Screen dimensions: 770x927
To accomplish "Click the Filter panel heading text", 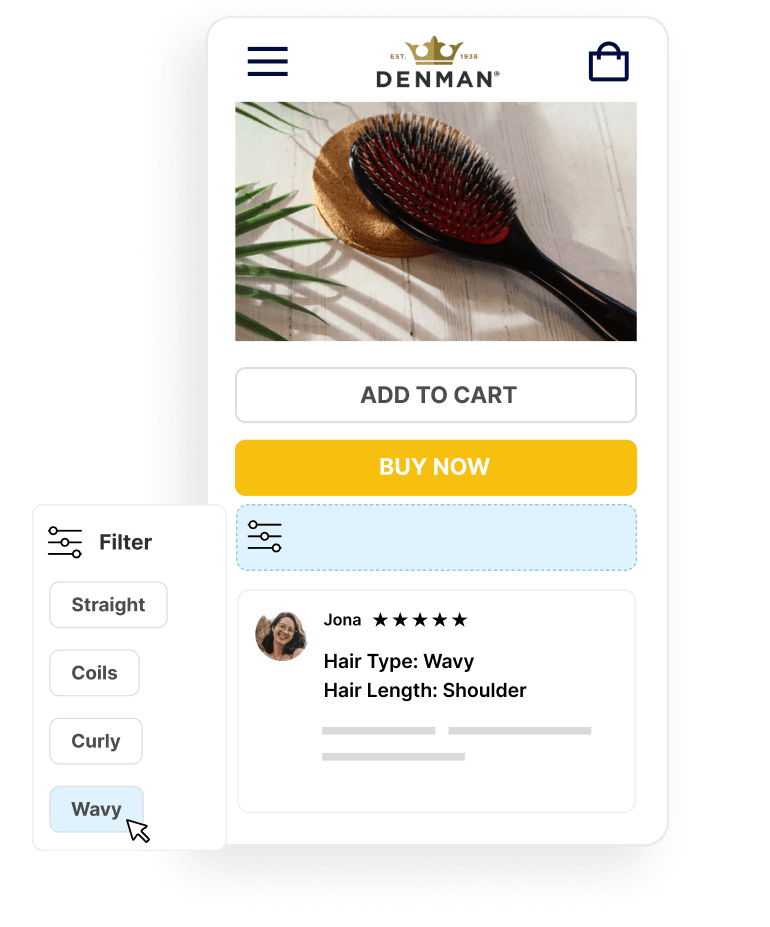I will [125, 542].
